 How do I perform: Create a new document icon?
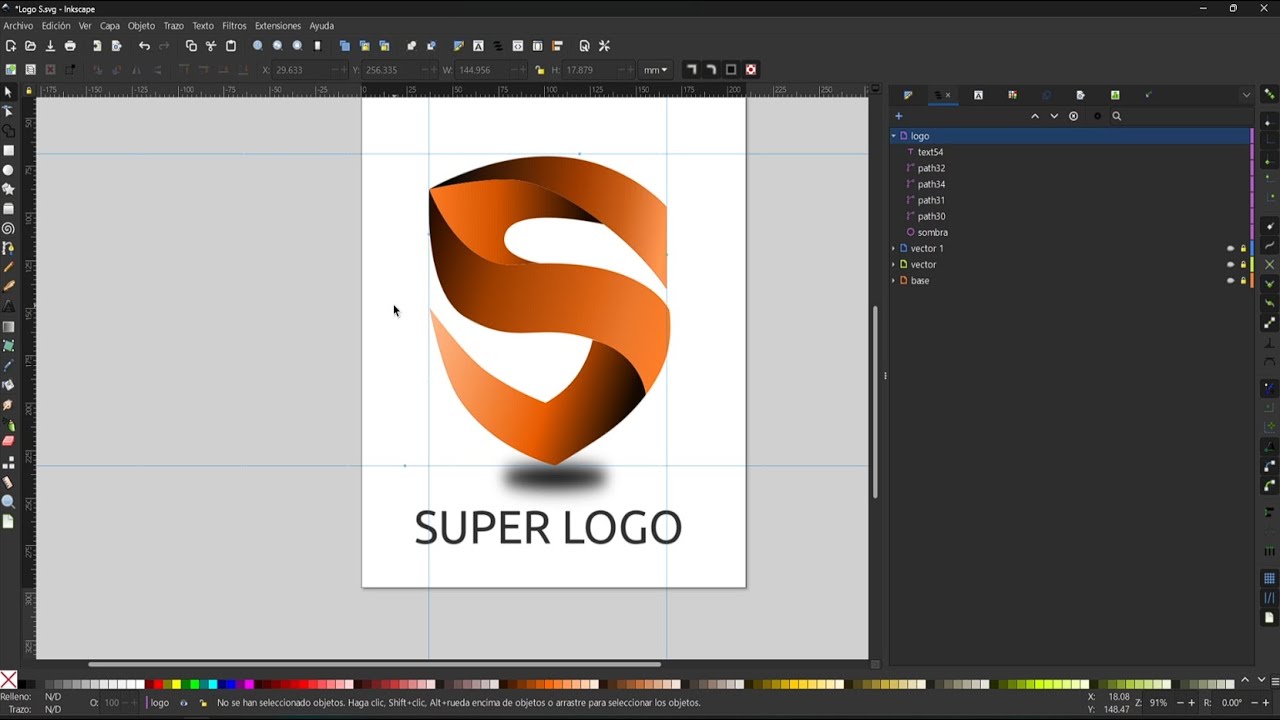(10, 46)
